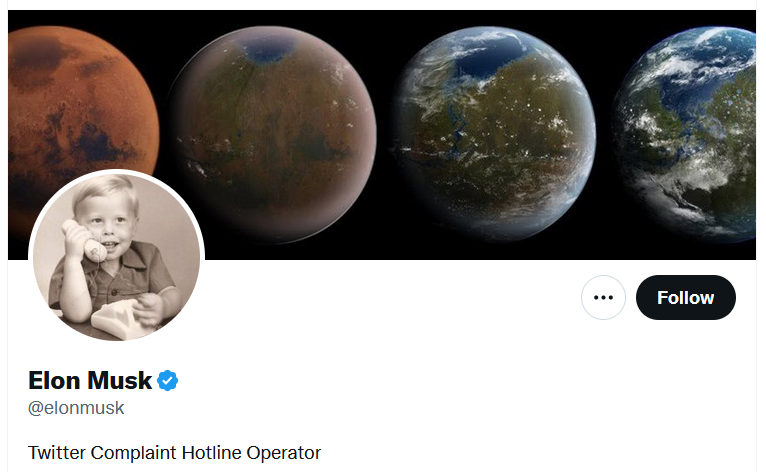Click the blue Earth-like planet at right
Image resolution: width=766 pixels, height=472 pixels.
(684, 134)
